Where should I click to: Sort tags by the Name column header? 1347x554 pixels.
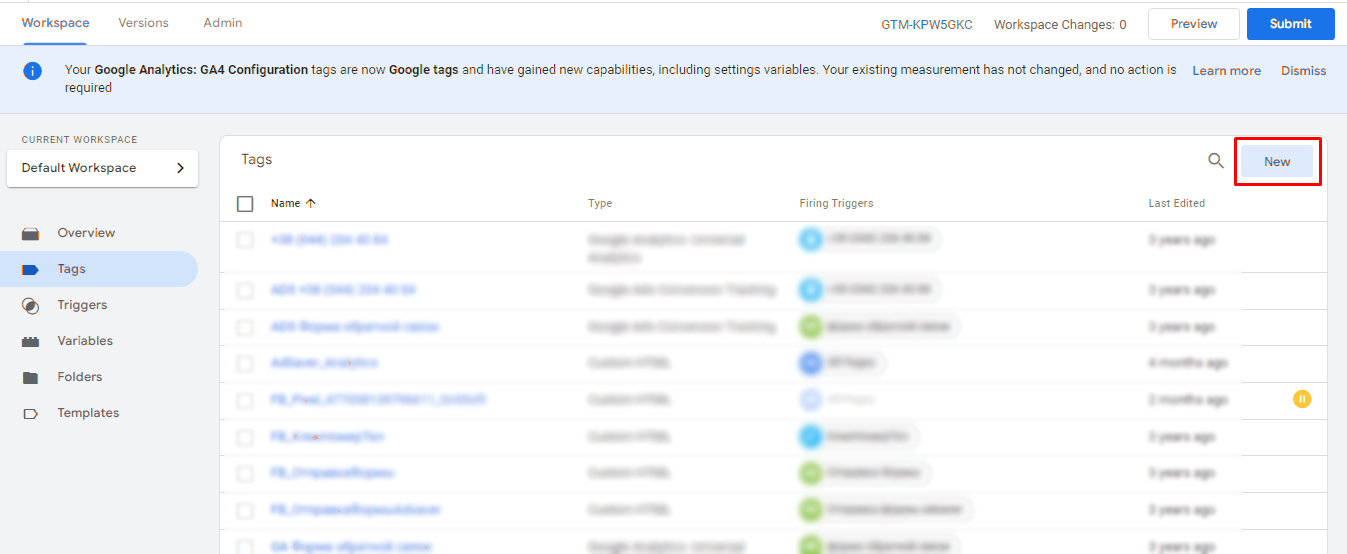point(285,203)
